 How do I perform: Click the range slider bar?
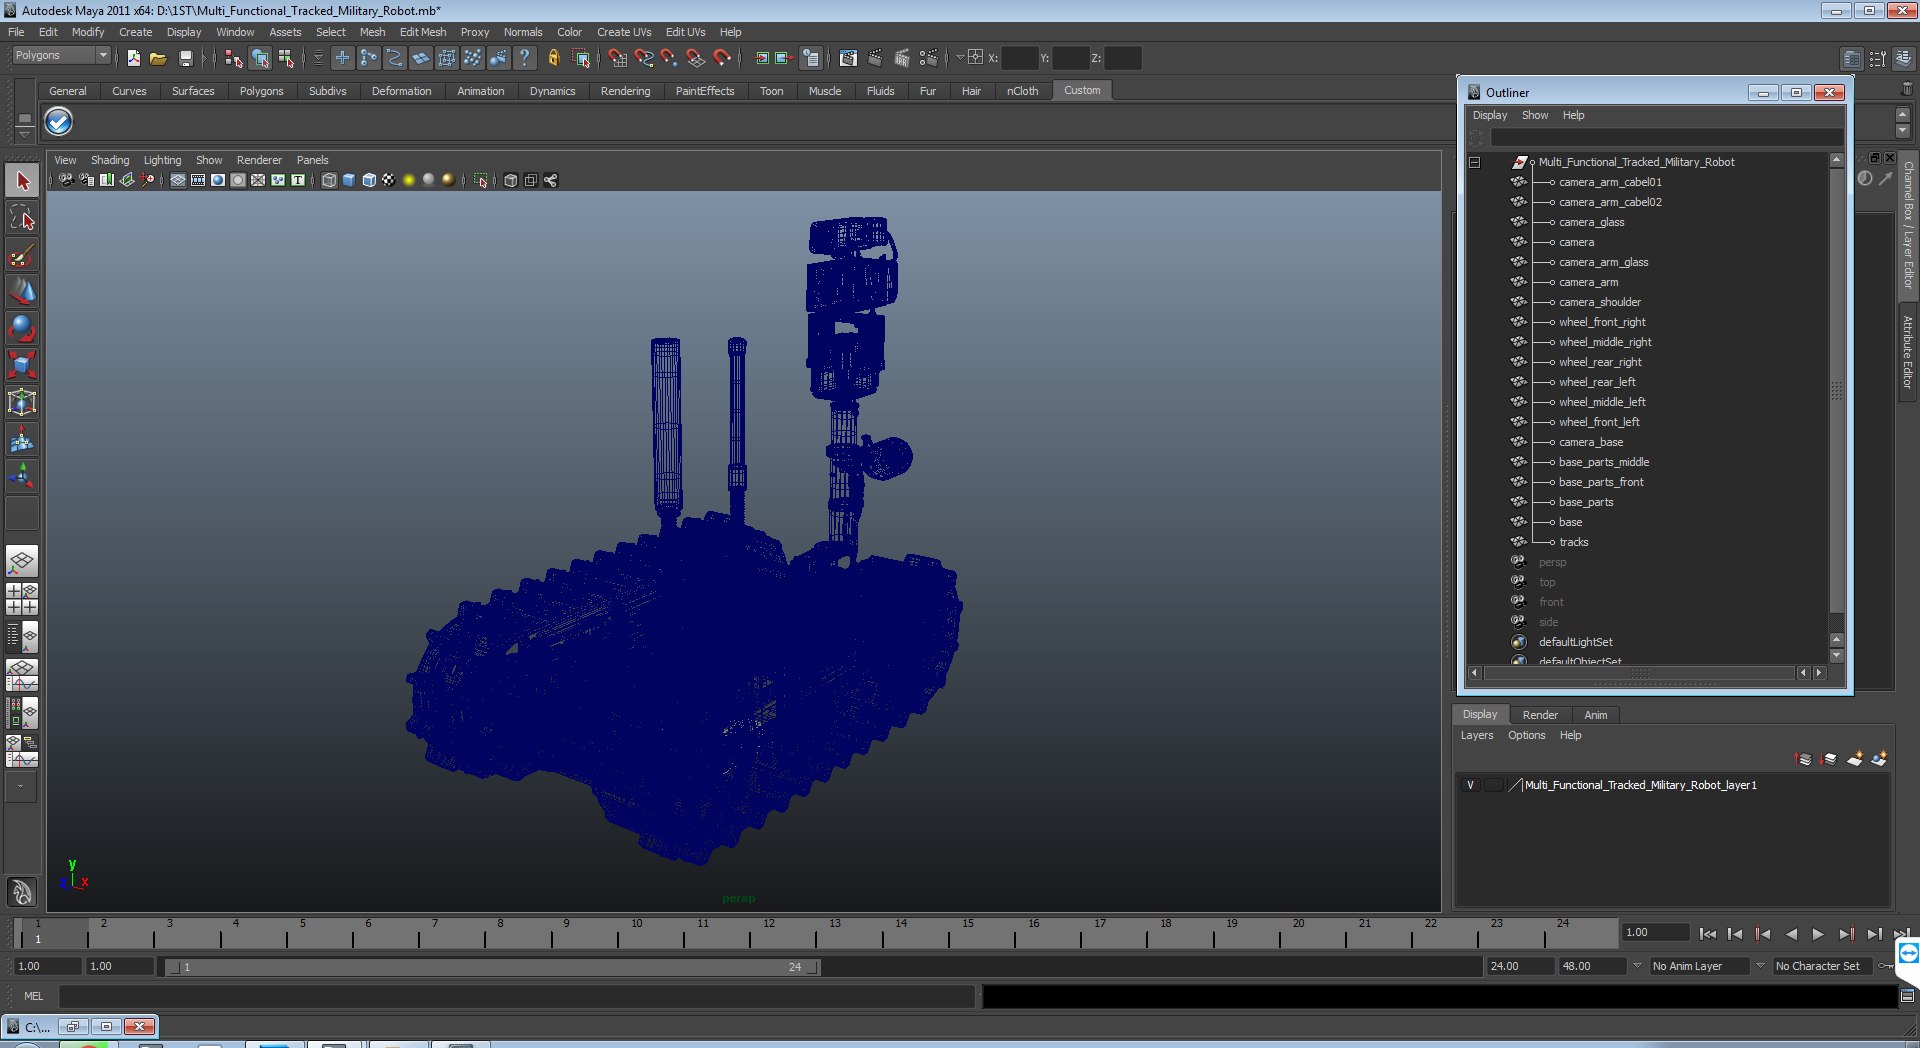pos(492,967)
